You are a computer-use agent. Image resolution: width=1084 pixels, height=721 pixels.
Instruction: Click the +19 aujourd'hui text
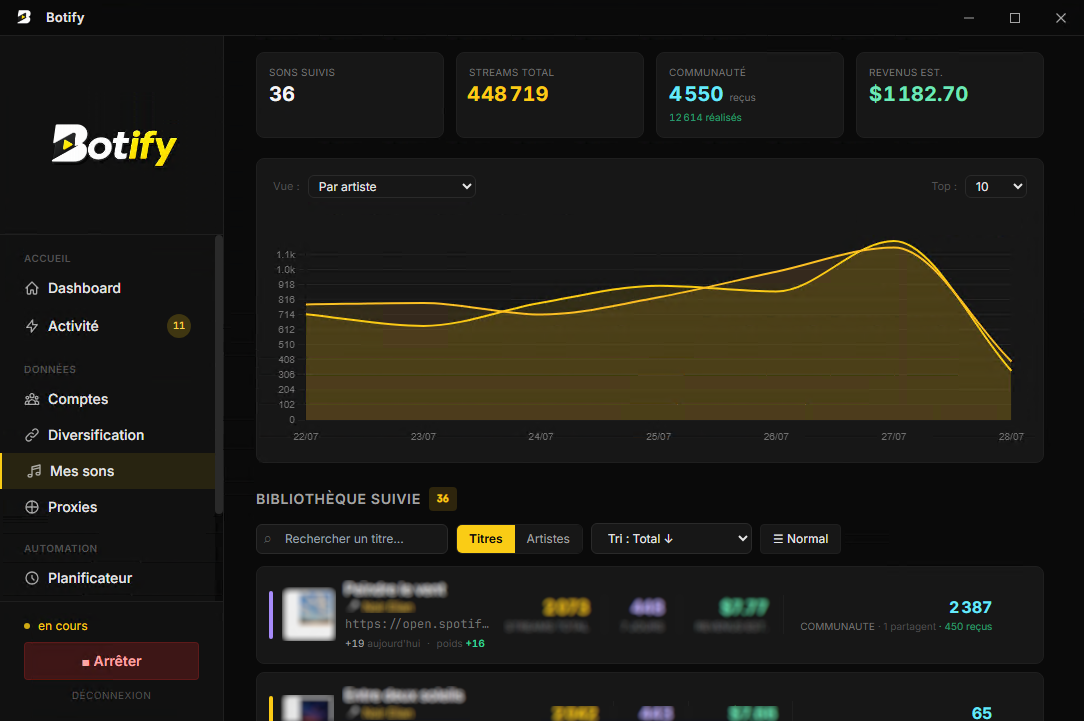(382, 644)
